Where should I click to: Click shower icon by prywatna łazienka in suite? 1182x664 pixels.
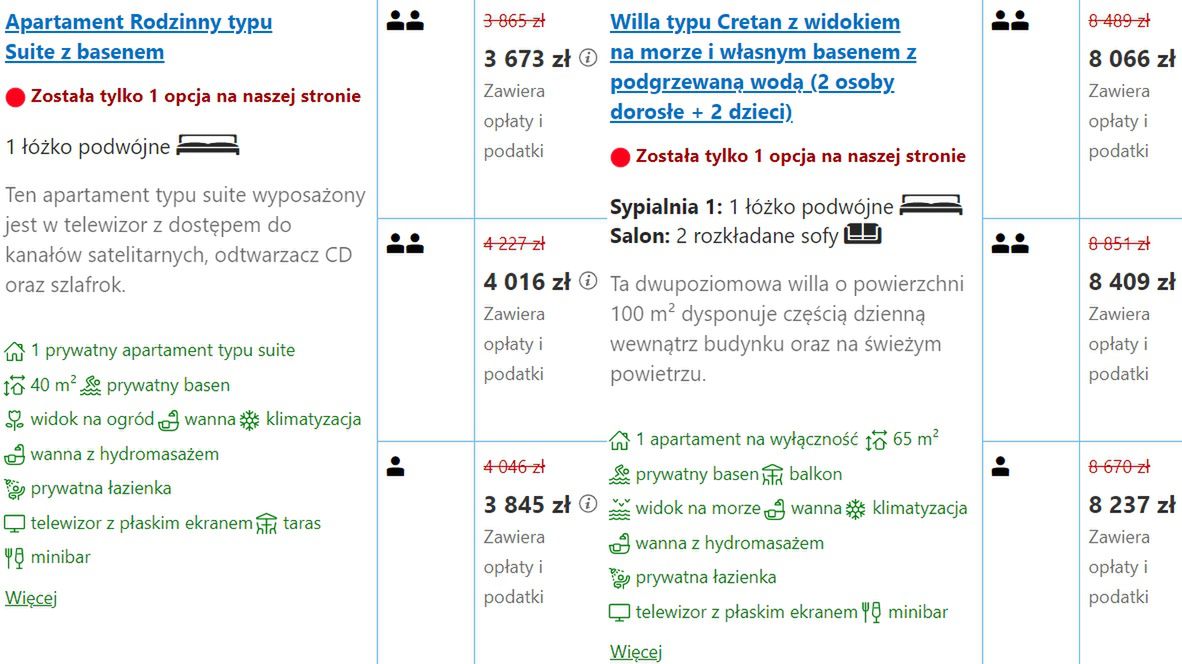(x=14, y=489)
